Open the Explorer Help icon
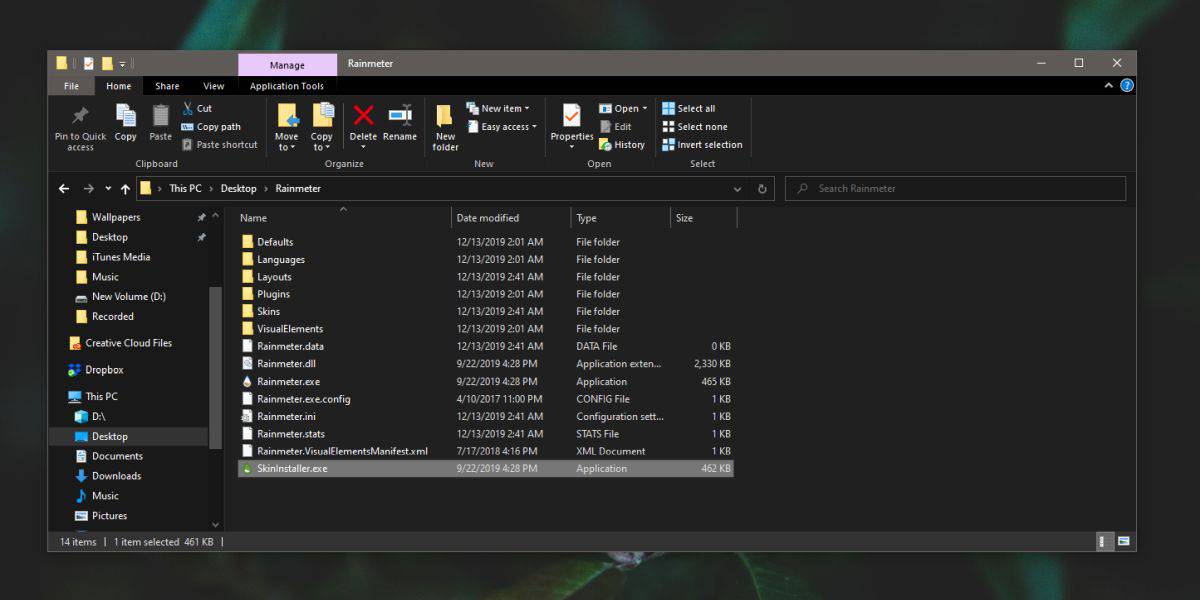The image size is (1200, 600). (x=1127, y=86)
